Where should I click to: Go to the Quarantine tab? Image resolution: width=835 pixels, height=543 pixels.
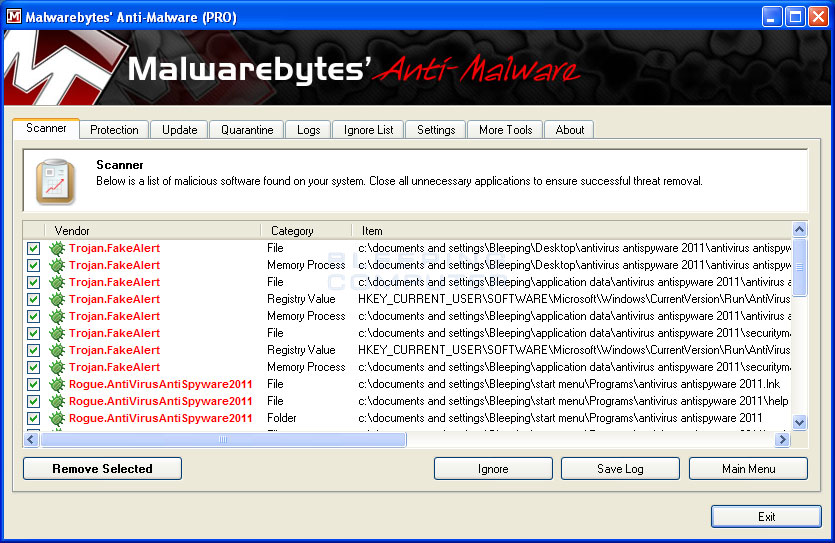tap(247, 130)
